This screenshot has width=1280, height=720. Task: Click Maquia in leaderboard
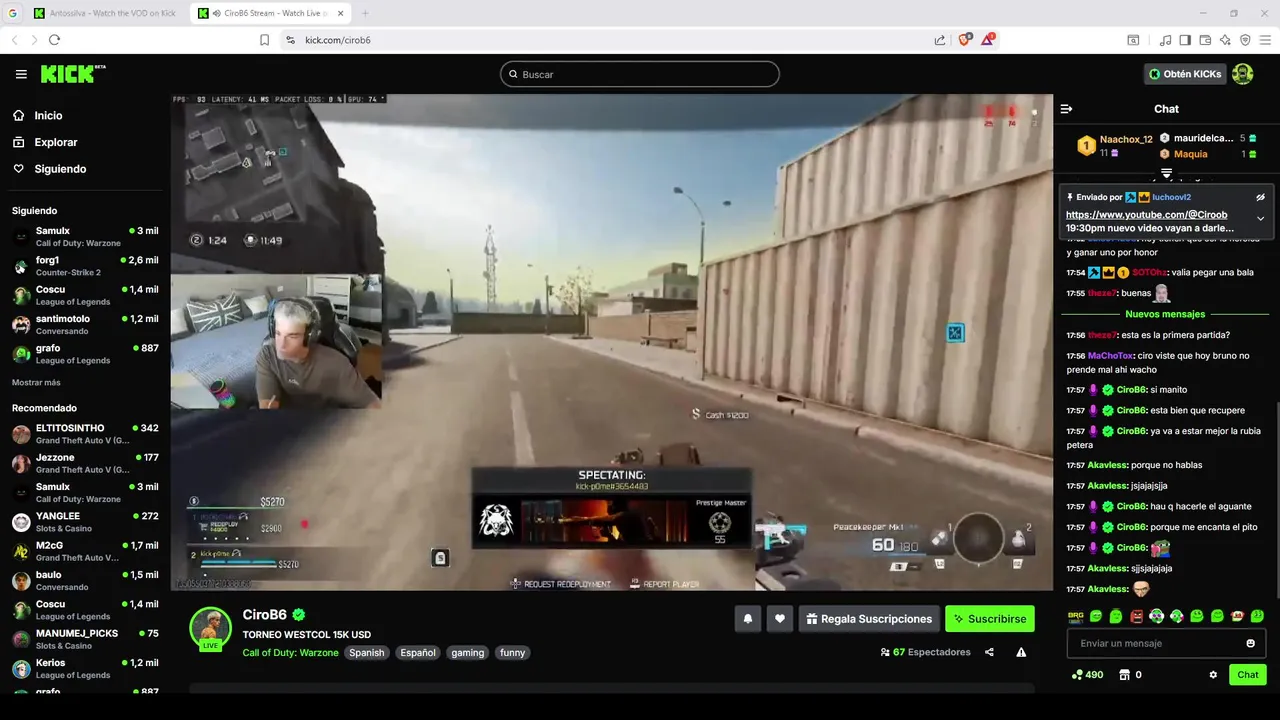click(1190, 154)
